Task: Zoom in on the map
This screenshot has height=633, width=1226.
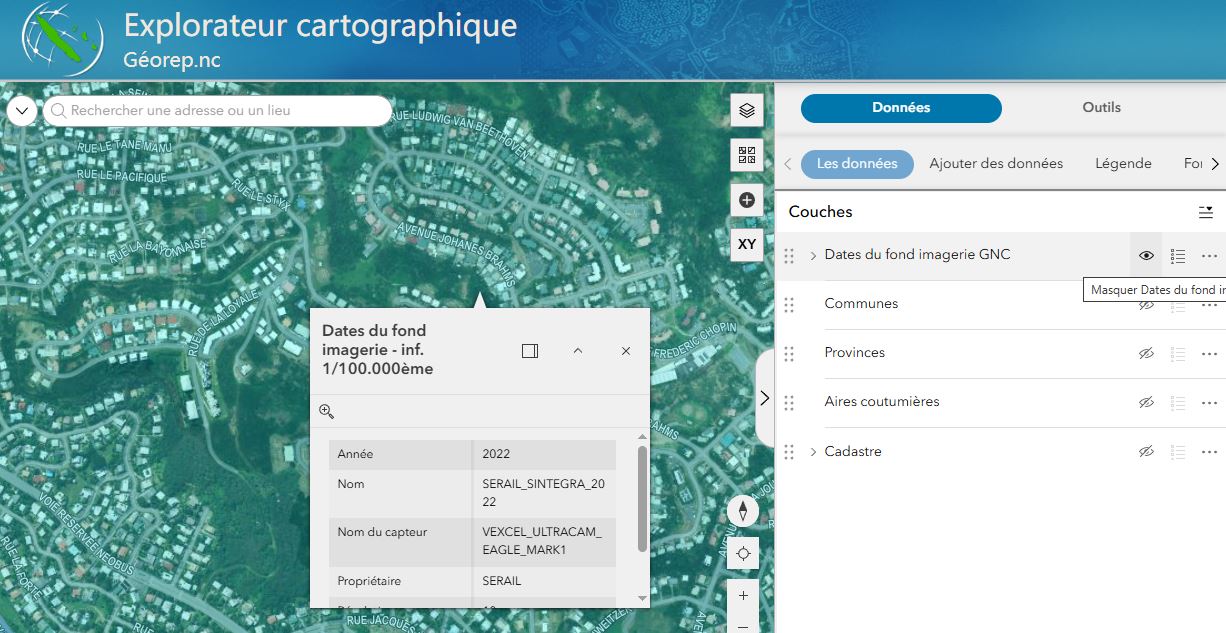Action: [x=743, y=596]
